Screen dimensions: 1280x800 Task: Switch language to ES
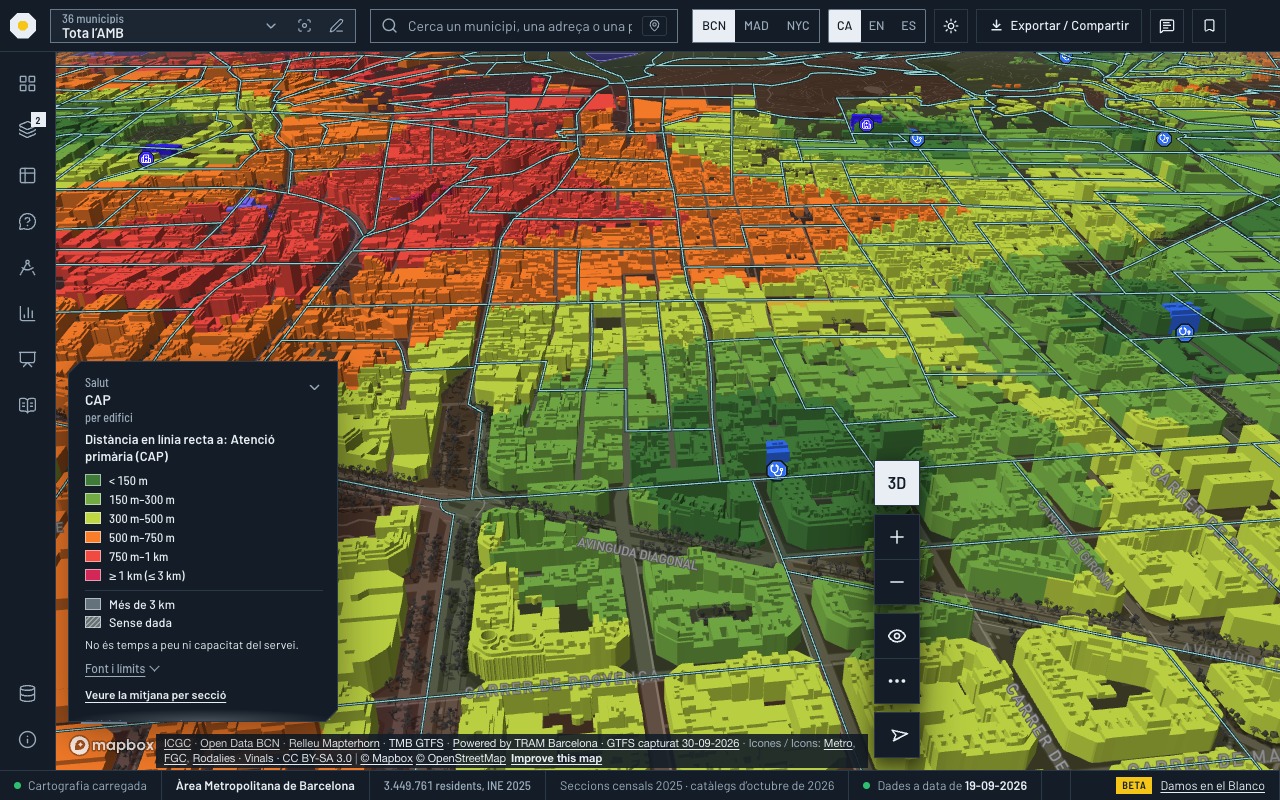point(908,26)
